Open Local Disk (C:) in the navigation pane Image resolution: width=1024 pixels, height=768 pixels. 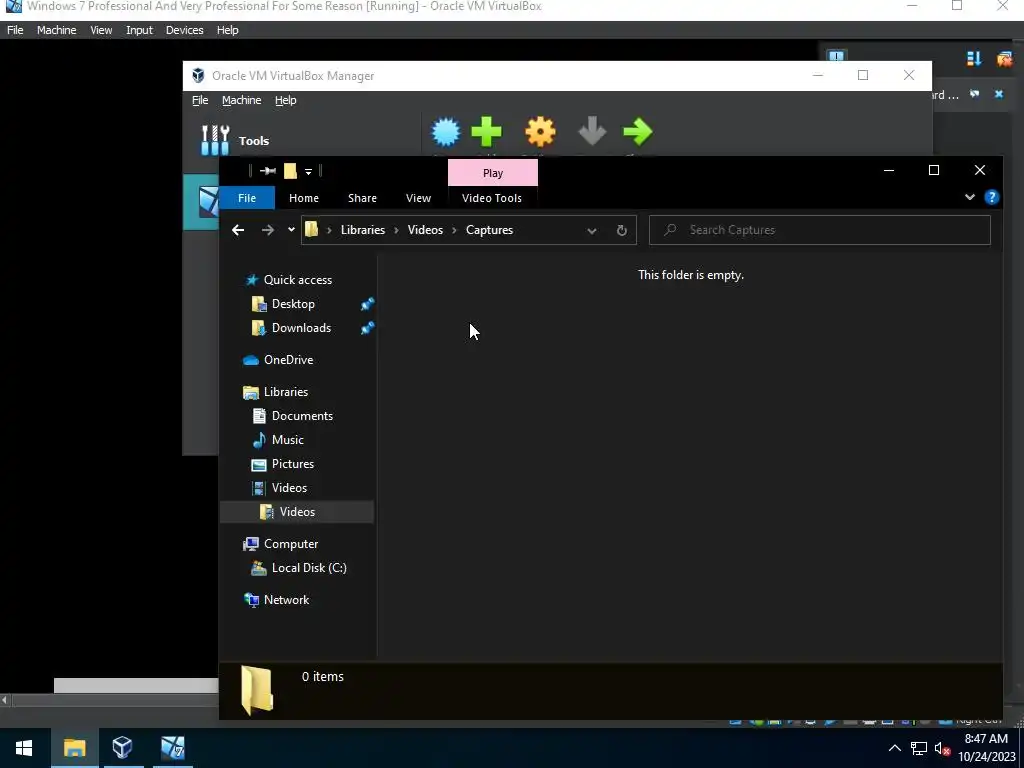(309, 568)
